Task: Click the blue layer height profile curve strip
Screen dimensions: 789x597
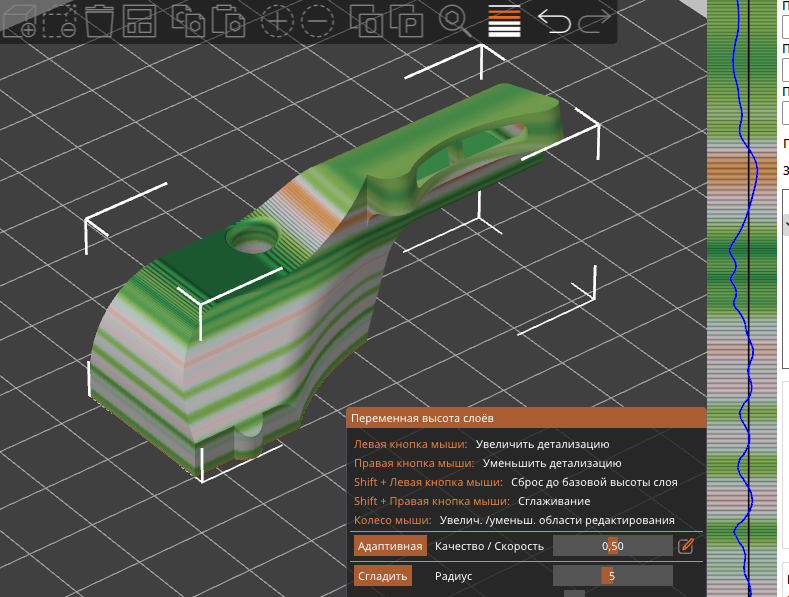Action: 742,298
